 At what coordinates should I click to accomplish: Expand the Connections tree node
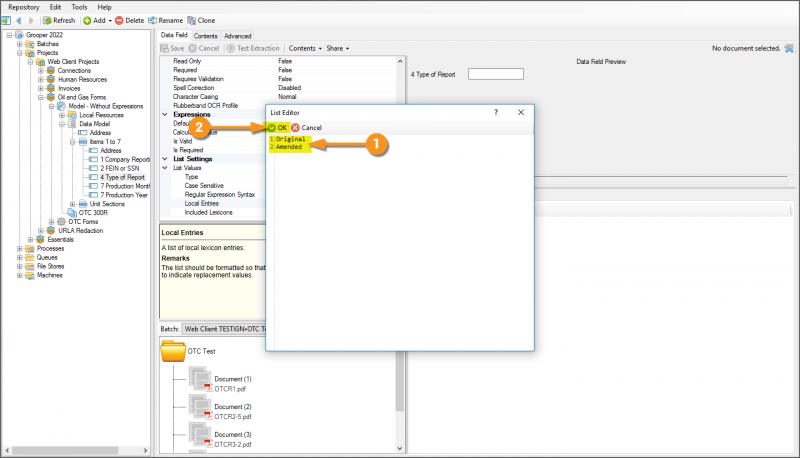point(41,71)
